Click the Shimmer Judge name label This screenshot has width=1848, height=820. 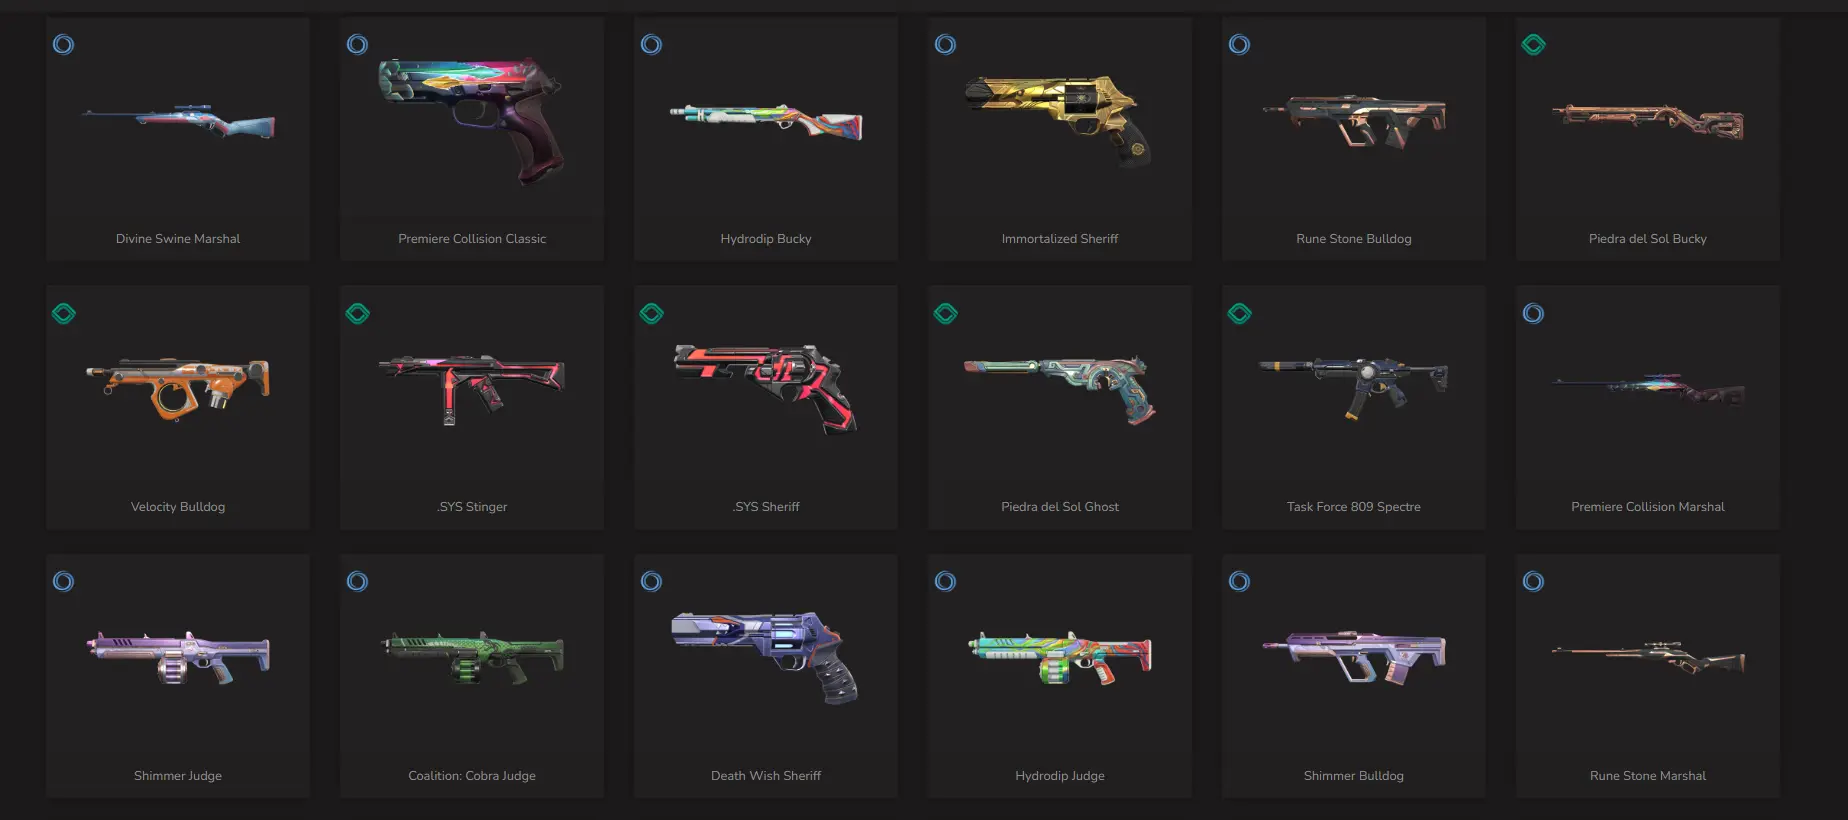[178, 776]
